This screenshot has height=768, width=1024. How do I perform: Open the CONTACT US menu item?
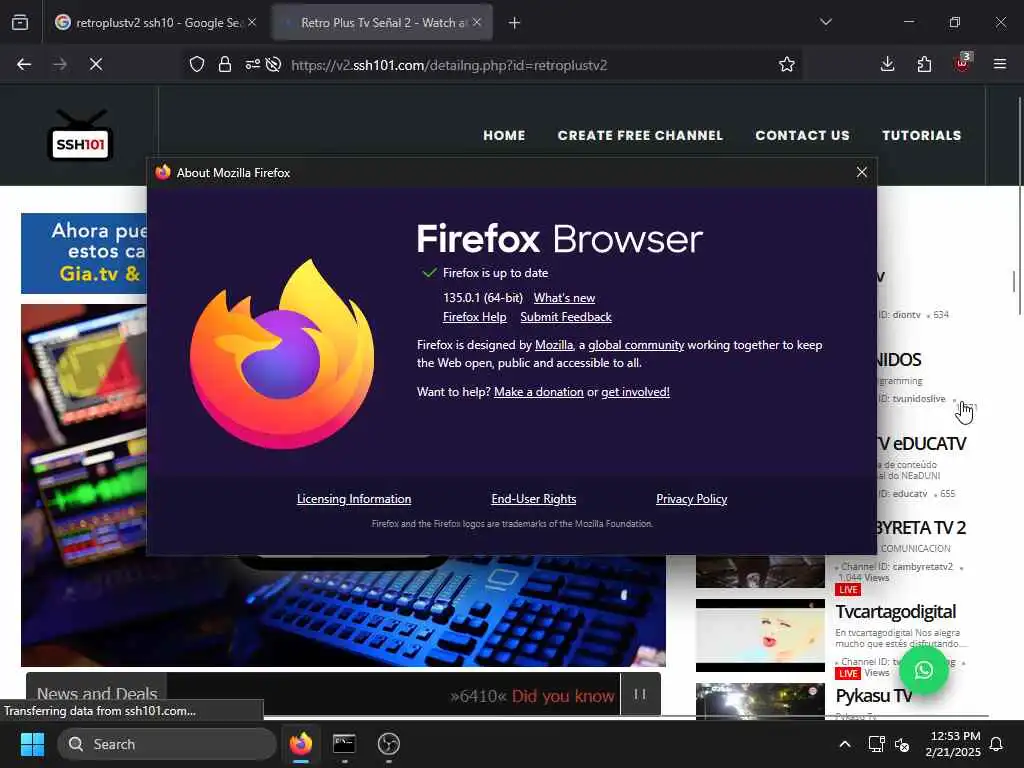click(802, 135)
